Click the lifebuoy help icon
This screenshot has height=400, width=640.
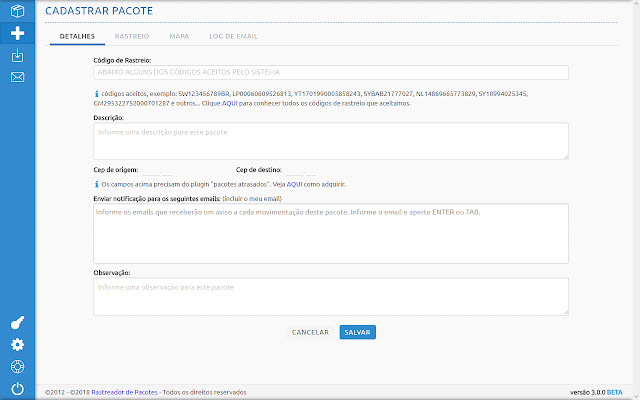(17, 366)
